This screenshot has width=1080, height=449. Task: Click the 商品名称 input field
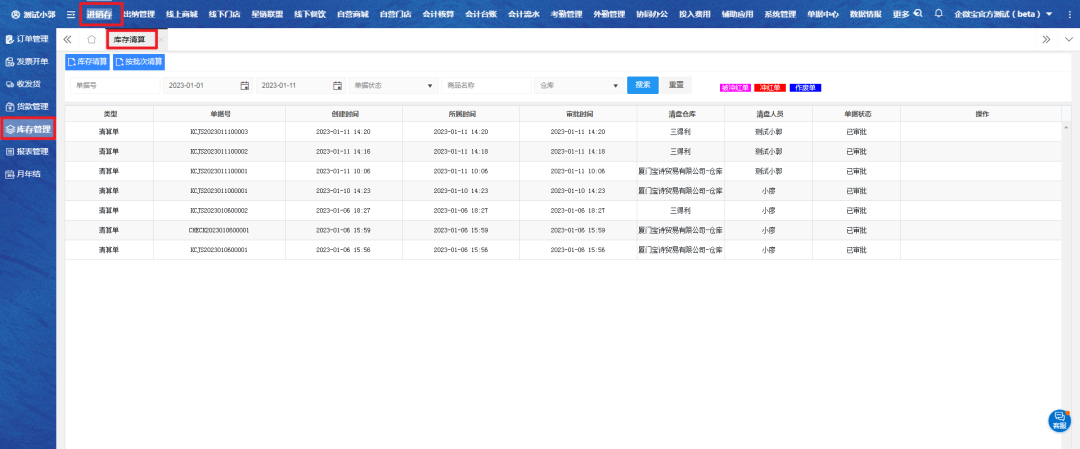(486, 85)
